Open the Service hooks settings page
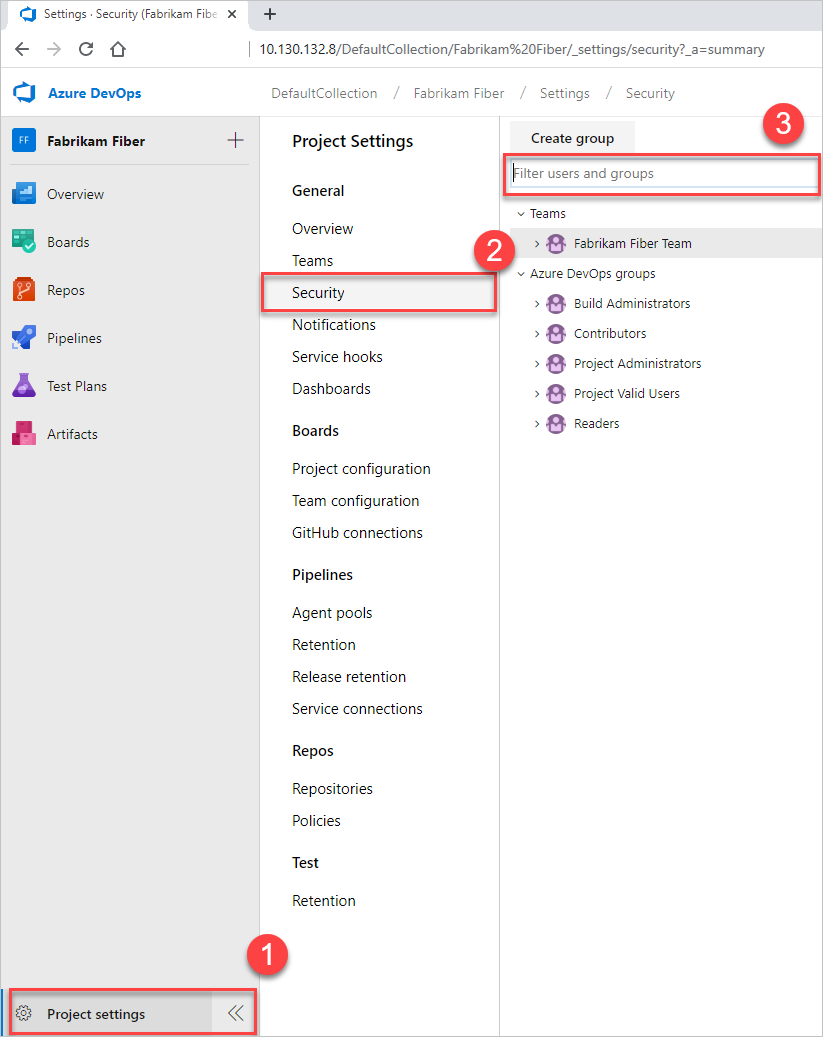Screen dimensions: 823x1037 click(340, 356)
